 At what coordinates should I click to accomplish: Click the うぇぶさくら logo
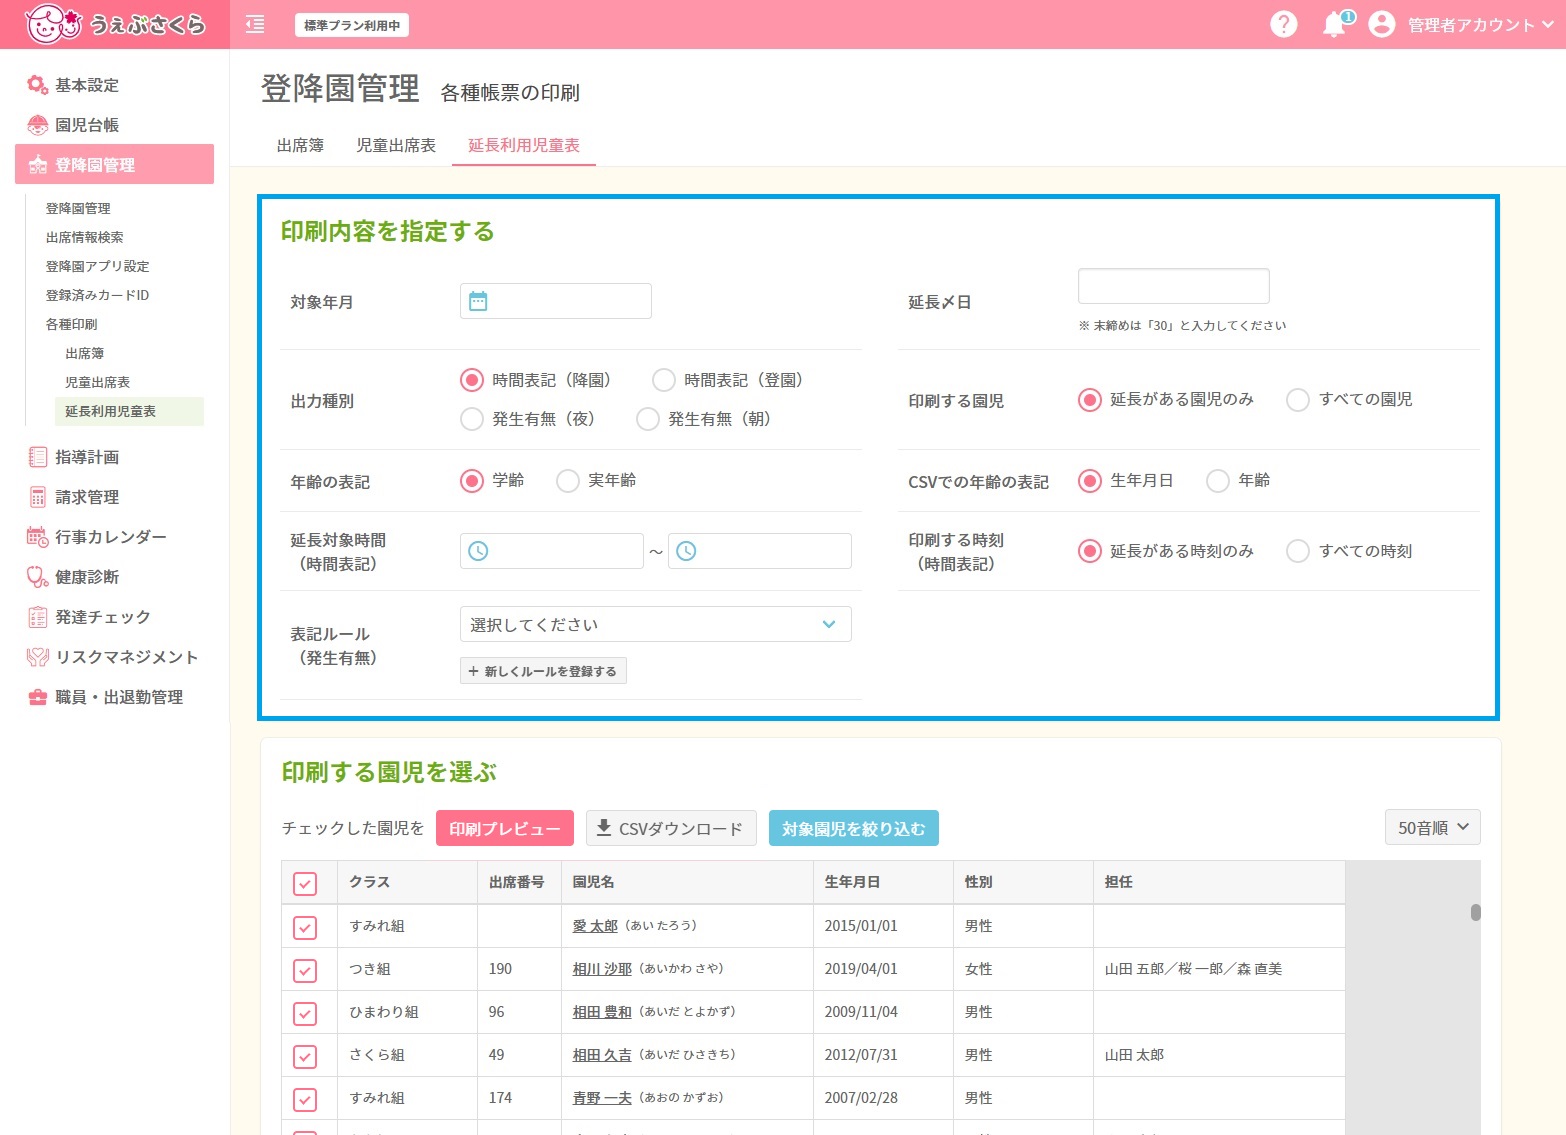tap(115, 24)
